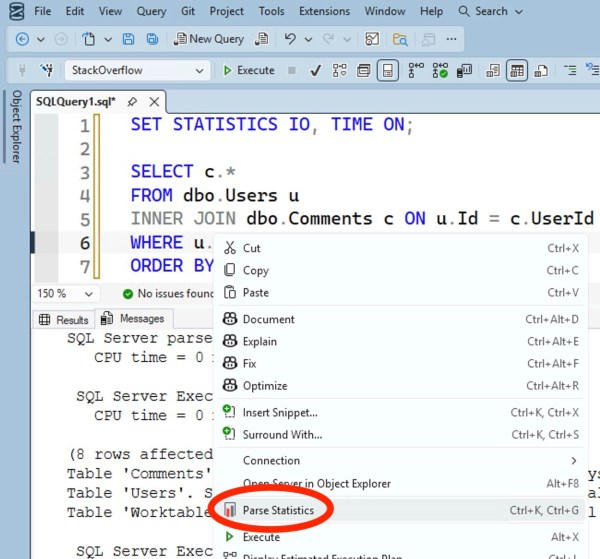
Task: Toggle Include Actual Execution Plan icon
Action: click(x=416, y=70)
